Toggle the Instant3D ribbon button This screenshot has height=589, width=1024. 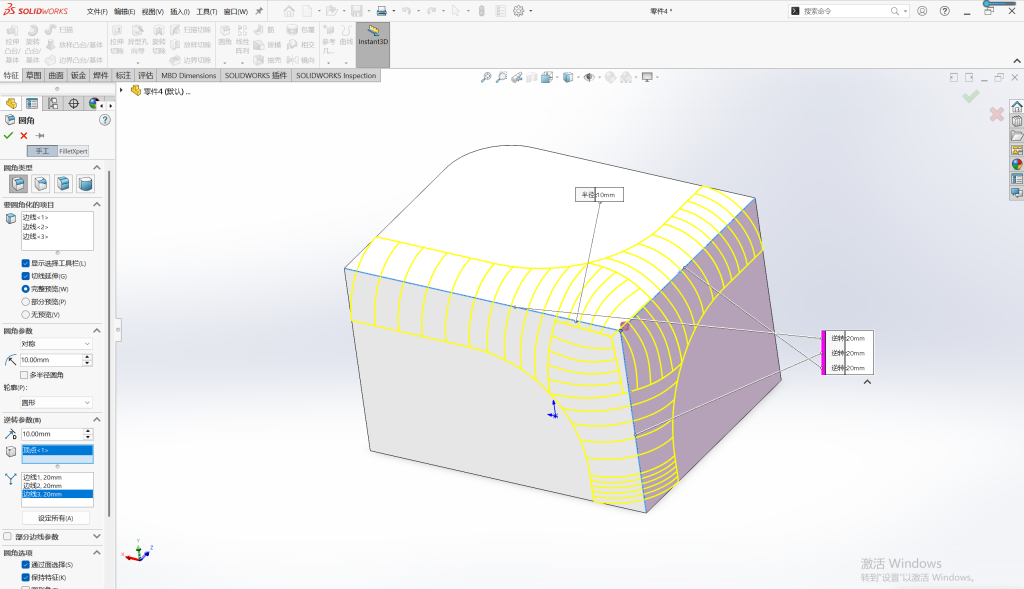pos(373,44)
